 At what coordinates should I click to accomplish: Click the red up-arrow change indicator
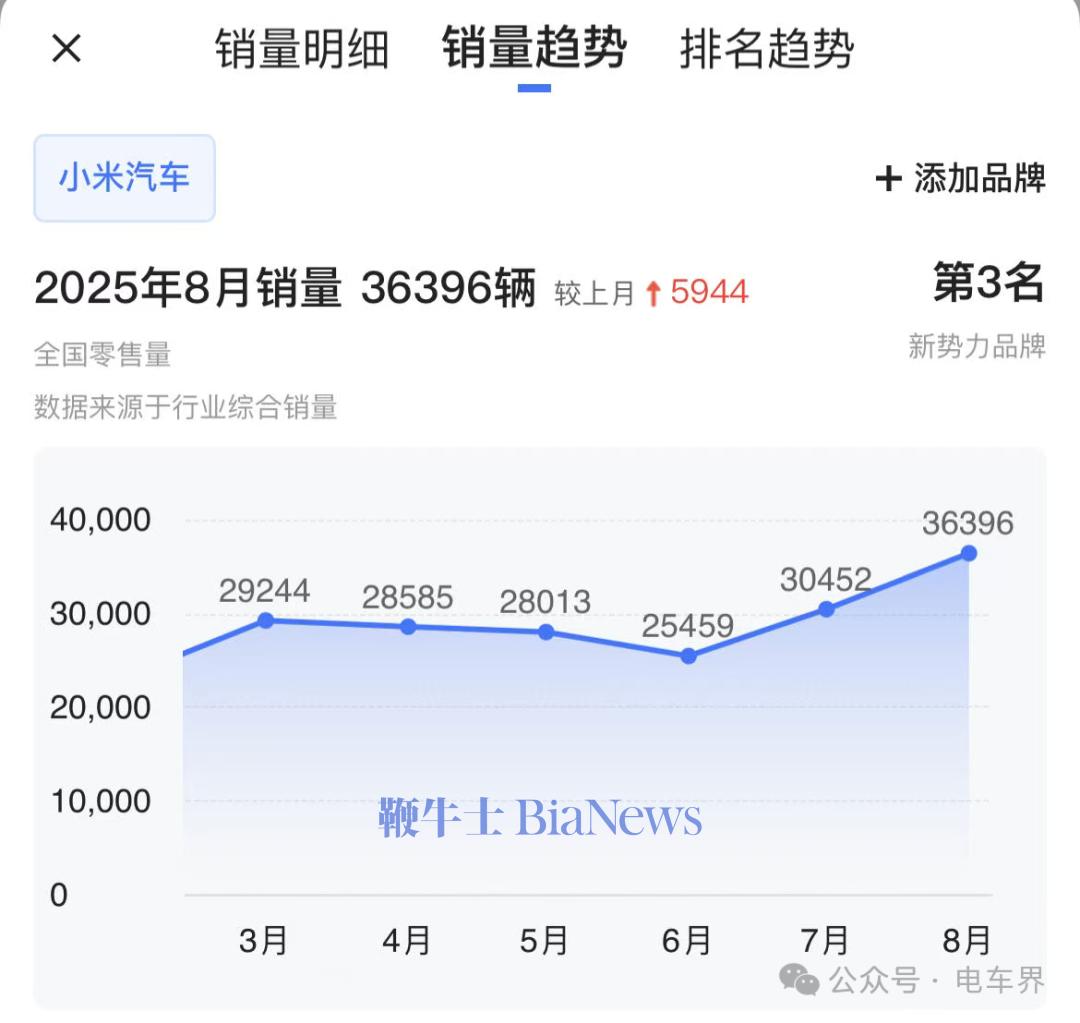coord(653,293)
